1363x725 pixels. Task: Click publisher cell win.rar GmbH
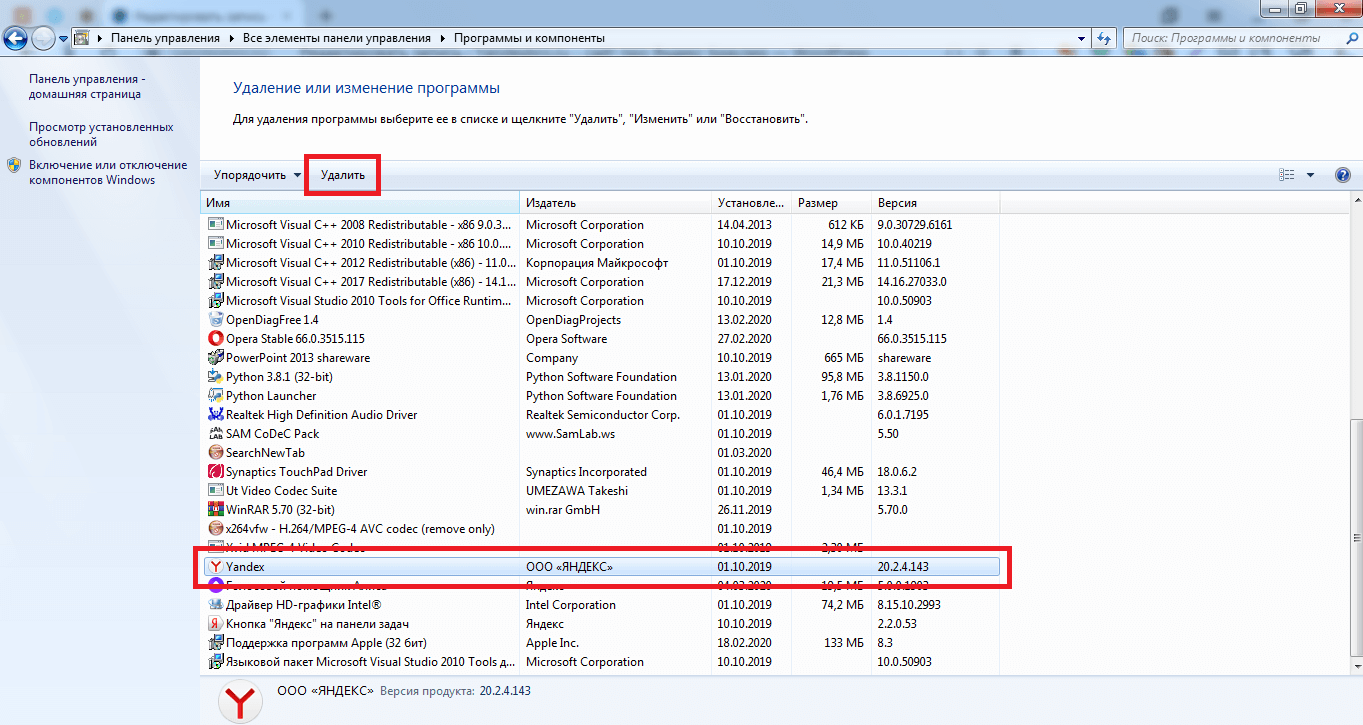coord(562,510)
